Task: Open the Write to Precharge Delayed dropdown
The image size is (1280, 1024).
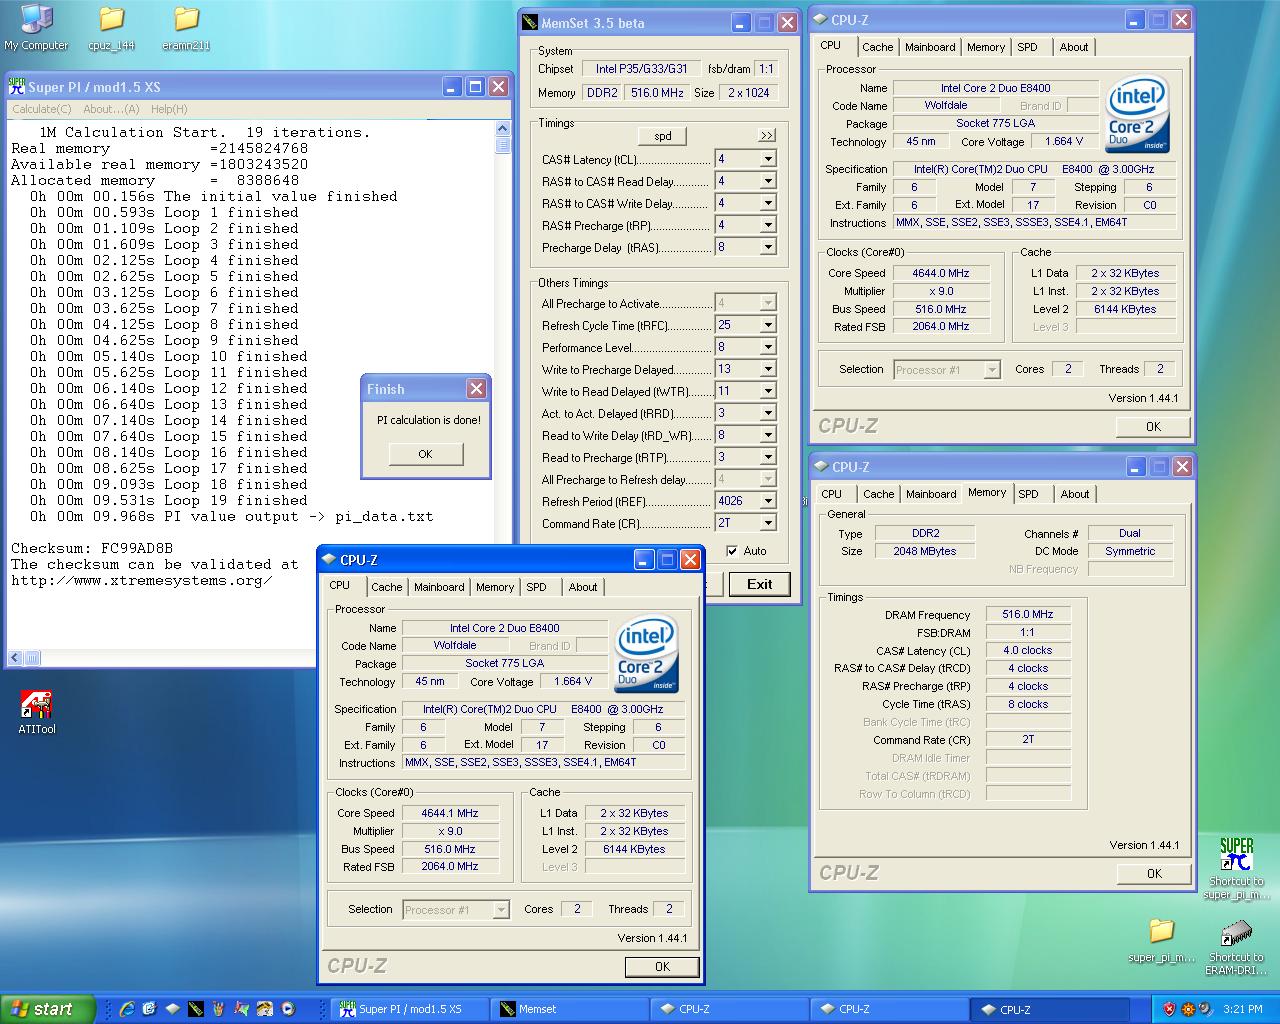Action: tap(768, 370)
